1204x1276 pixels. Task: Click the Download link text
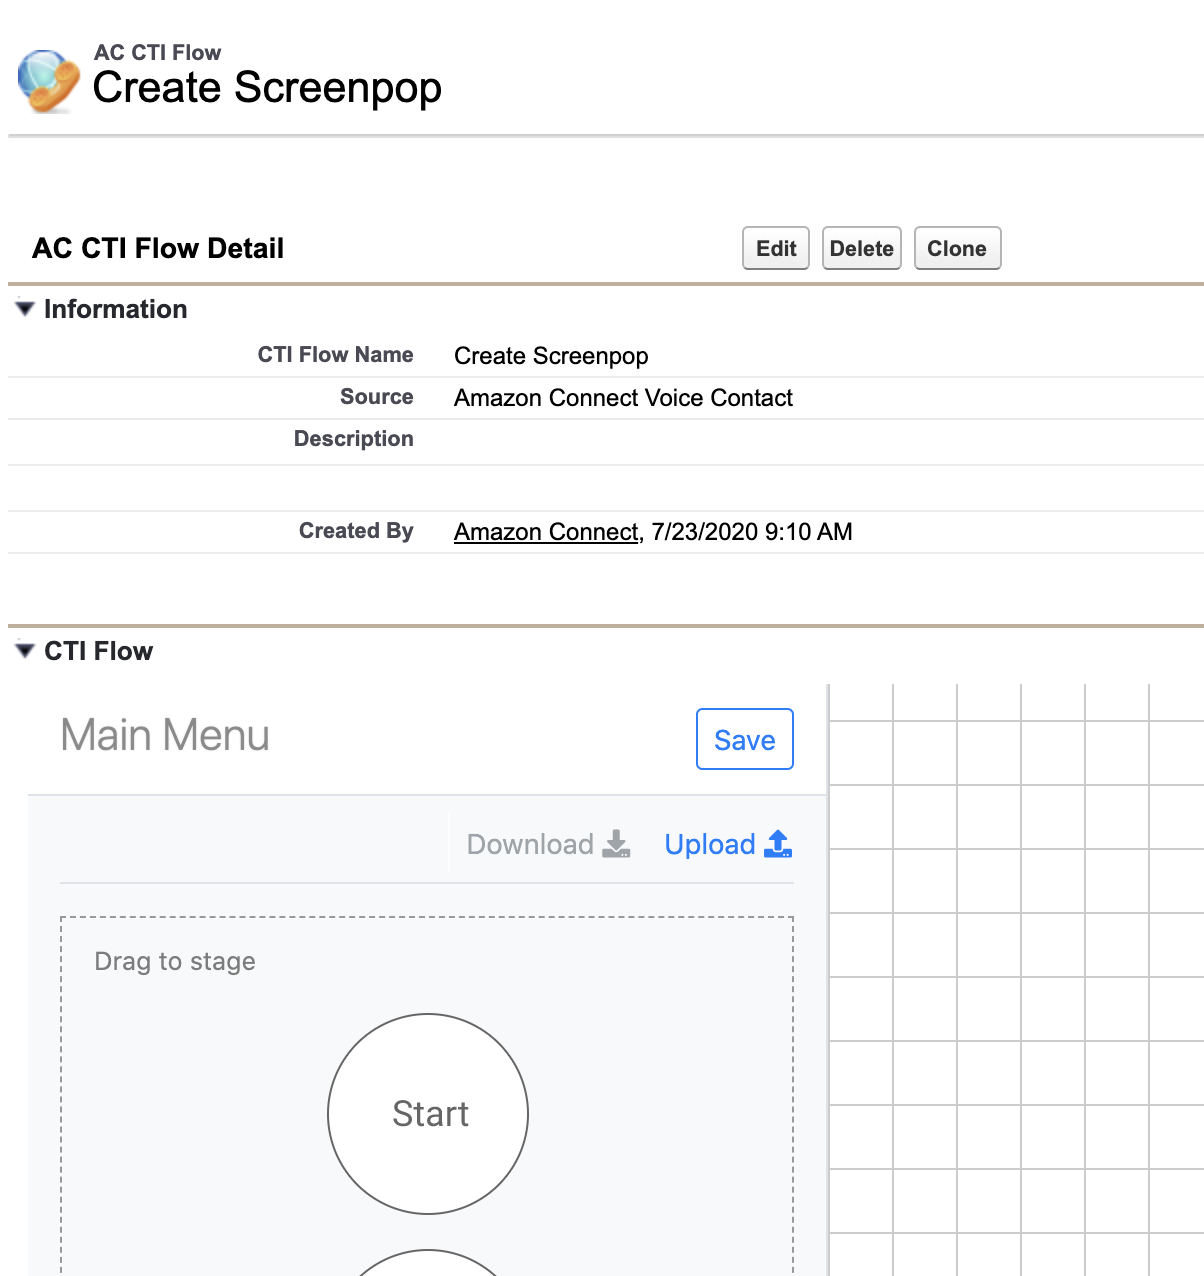(x=530, y=844)
